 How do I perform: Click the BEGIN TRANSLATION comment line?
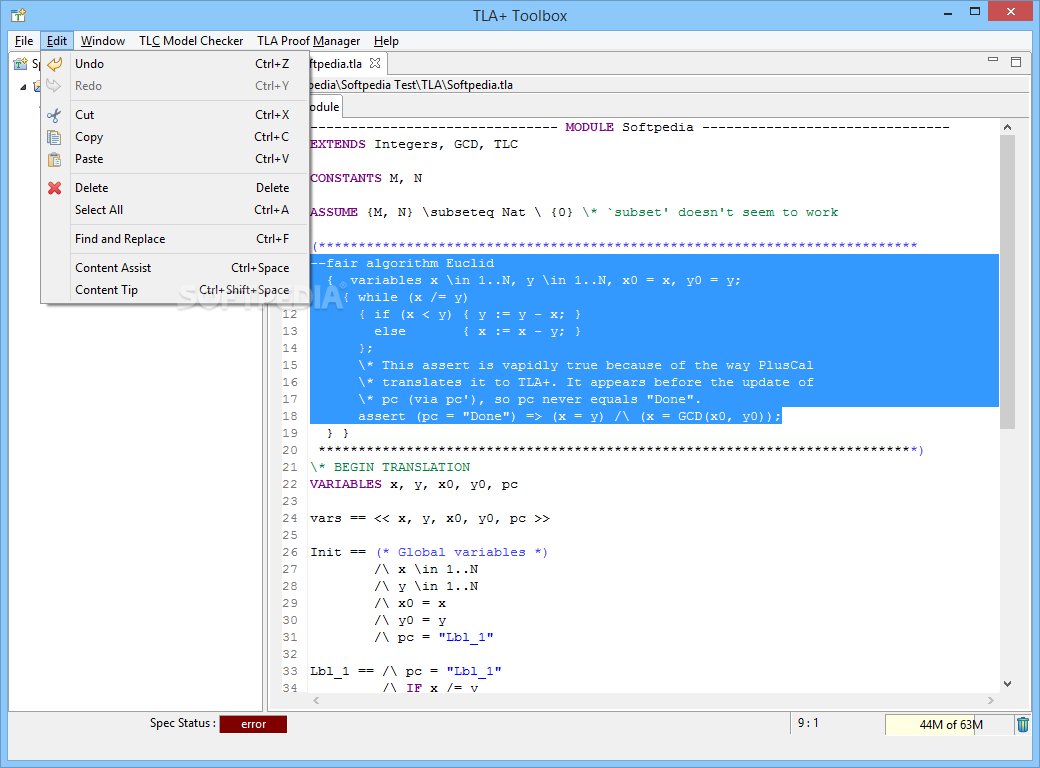click(x=390, y=467)
